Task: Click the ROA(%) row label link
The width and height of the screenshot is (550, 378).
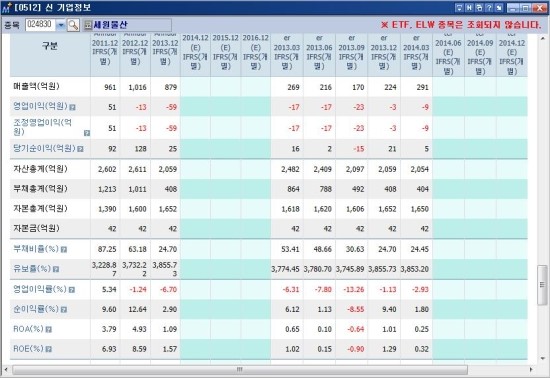Action: [28, 329]
